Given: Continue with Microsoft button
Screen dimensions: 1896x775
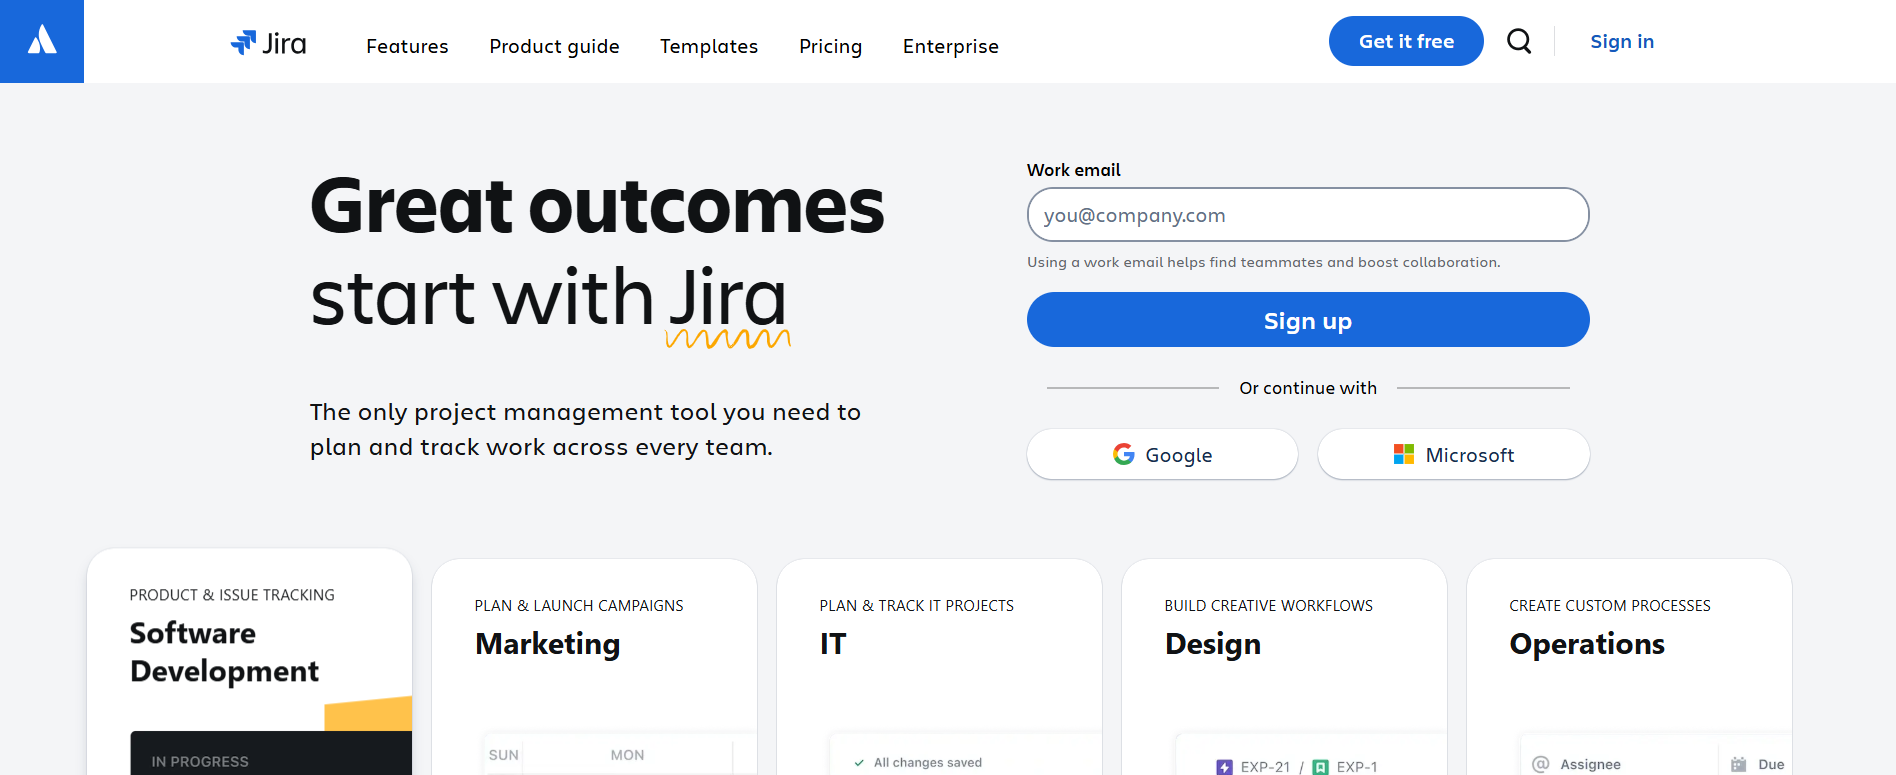Looking at the screenshot, I should [x=1454, y=454].
